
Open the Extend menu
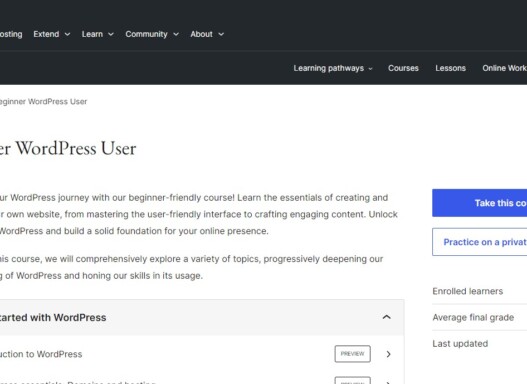coord(52,34)
